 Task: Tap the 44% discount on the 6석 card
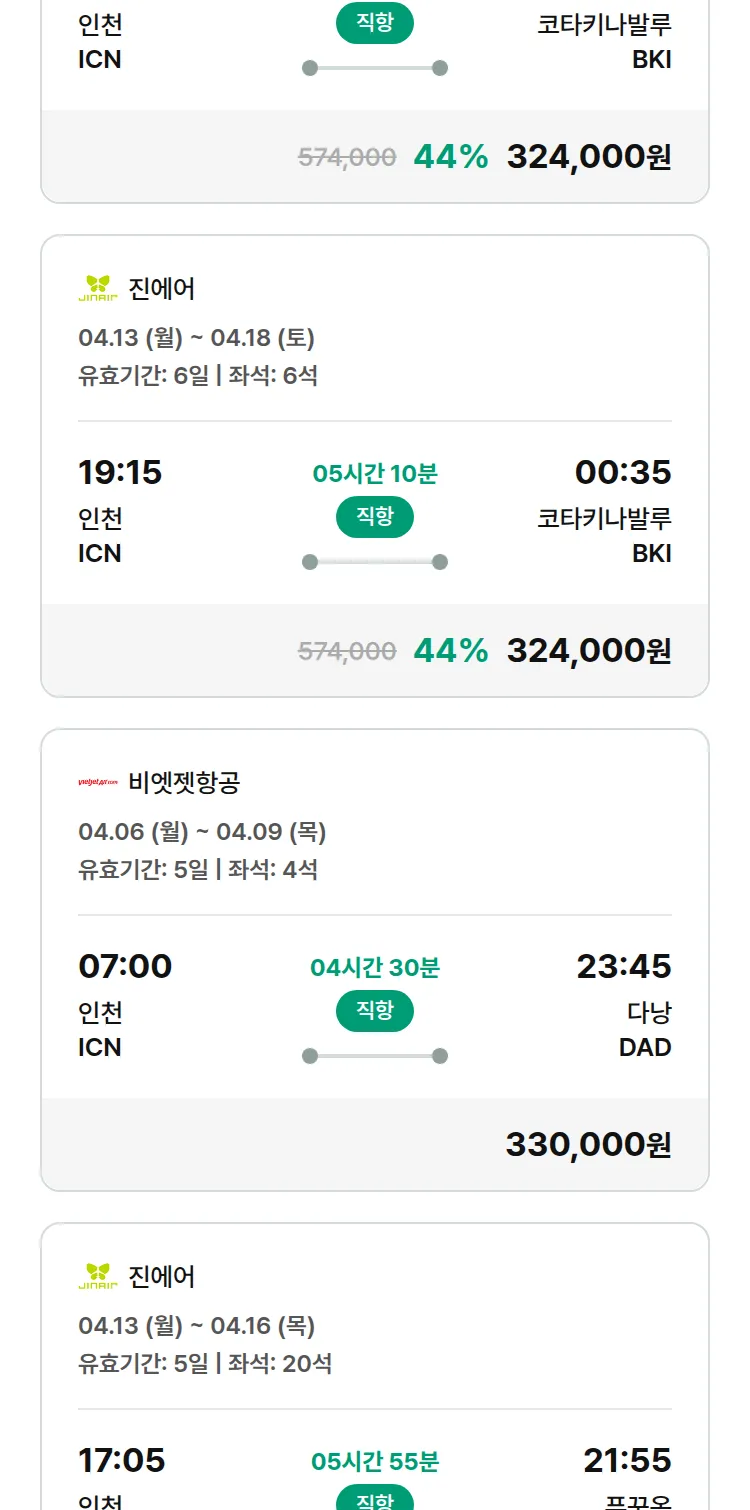click(x=451, y=650)
